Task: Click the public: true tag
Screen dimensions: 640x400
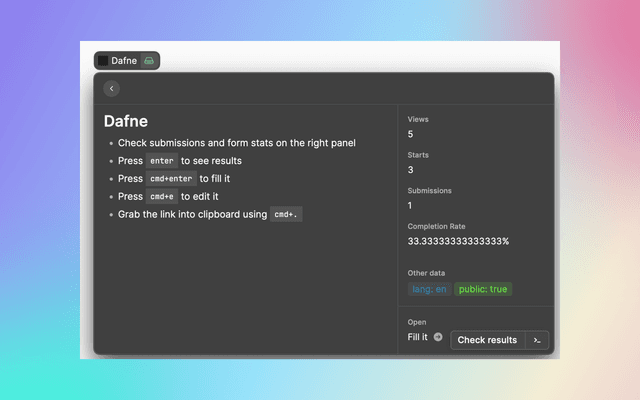Action: point(483,289)
